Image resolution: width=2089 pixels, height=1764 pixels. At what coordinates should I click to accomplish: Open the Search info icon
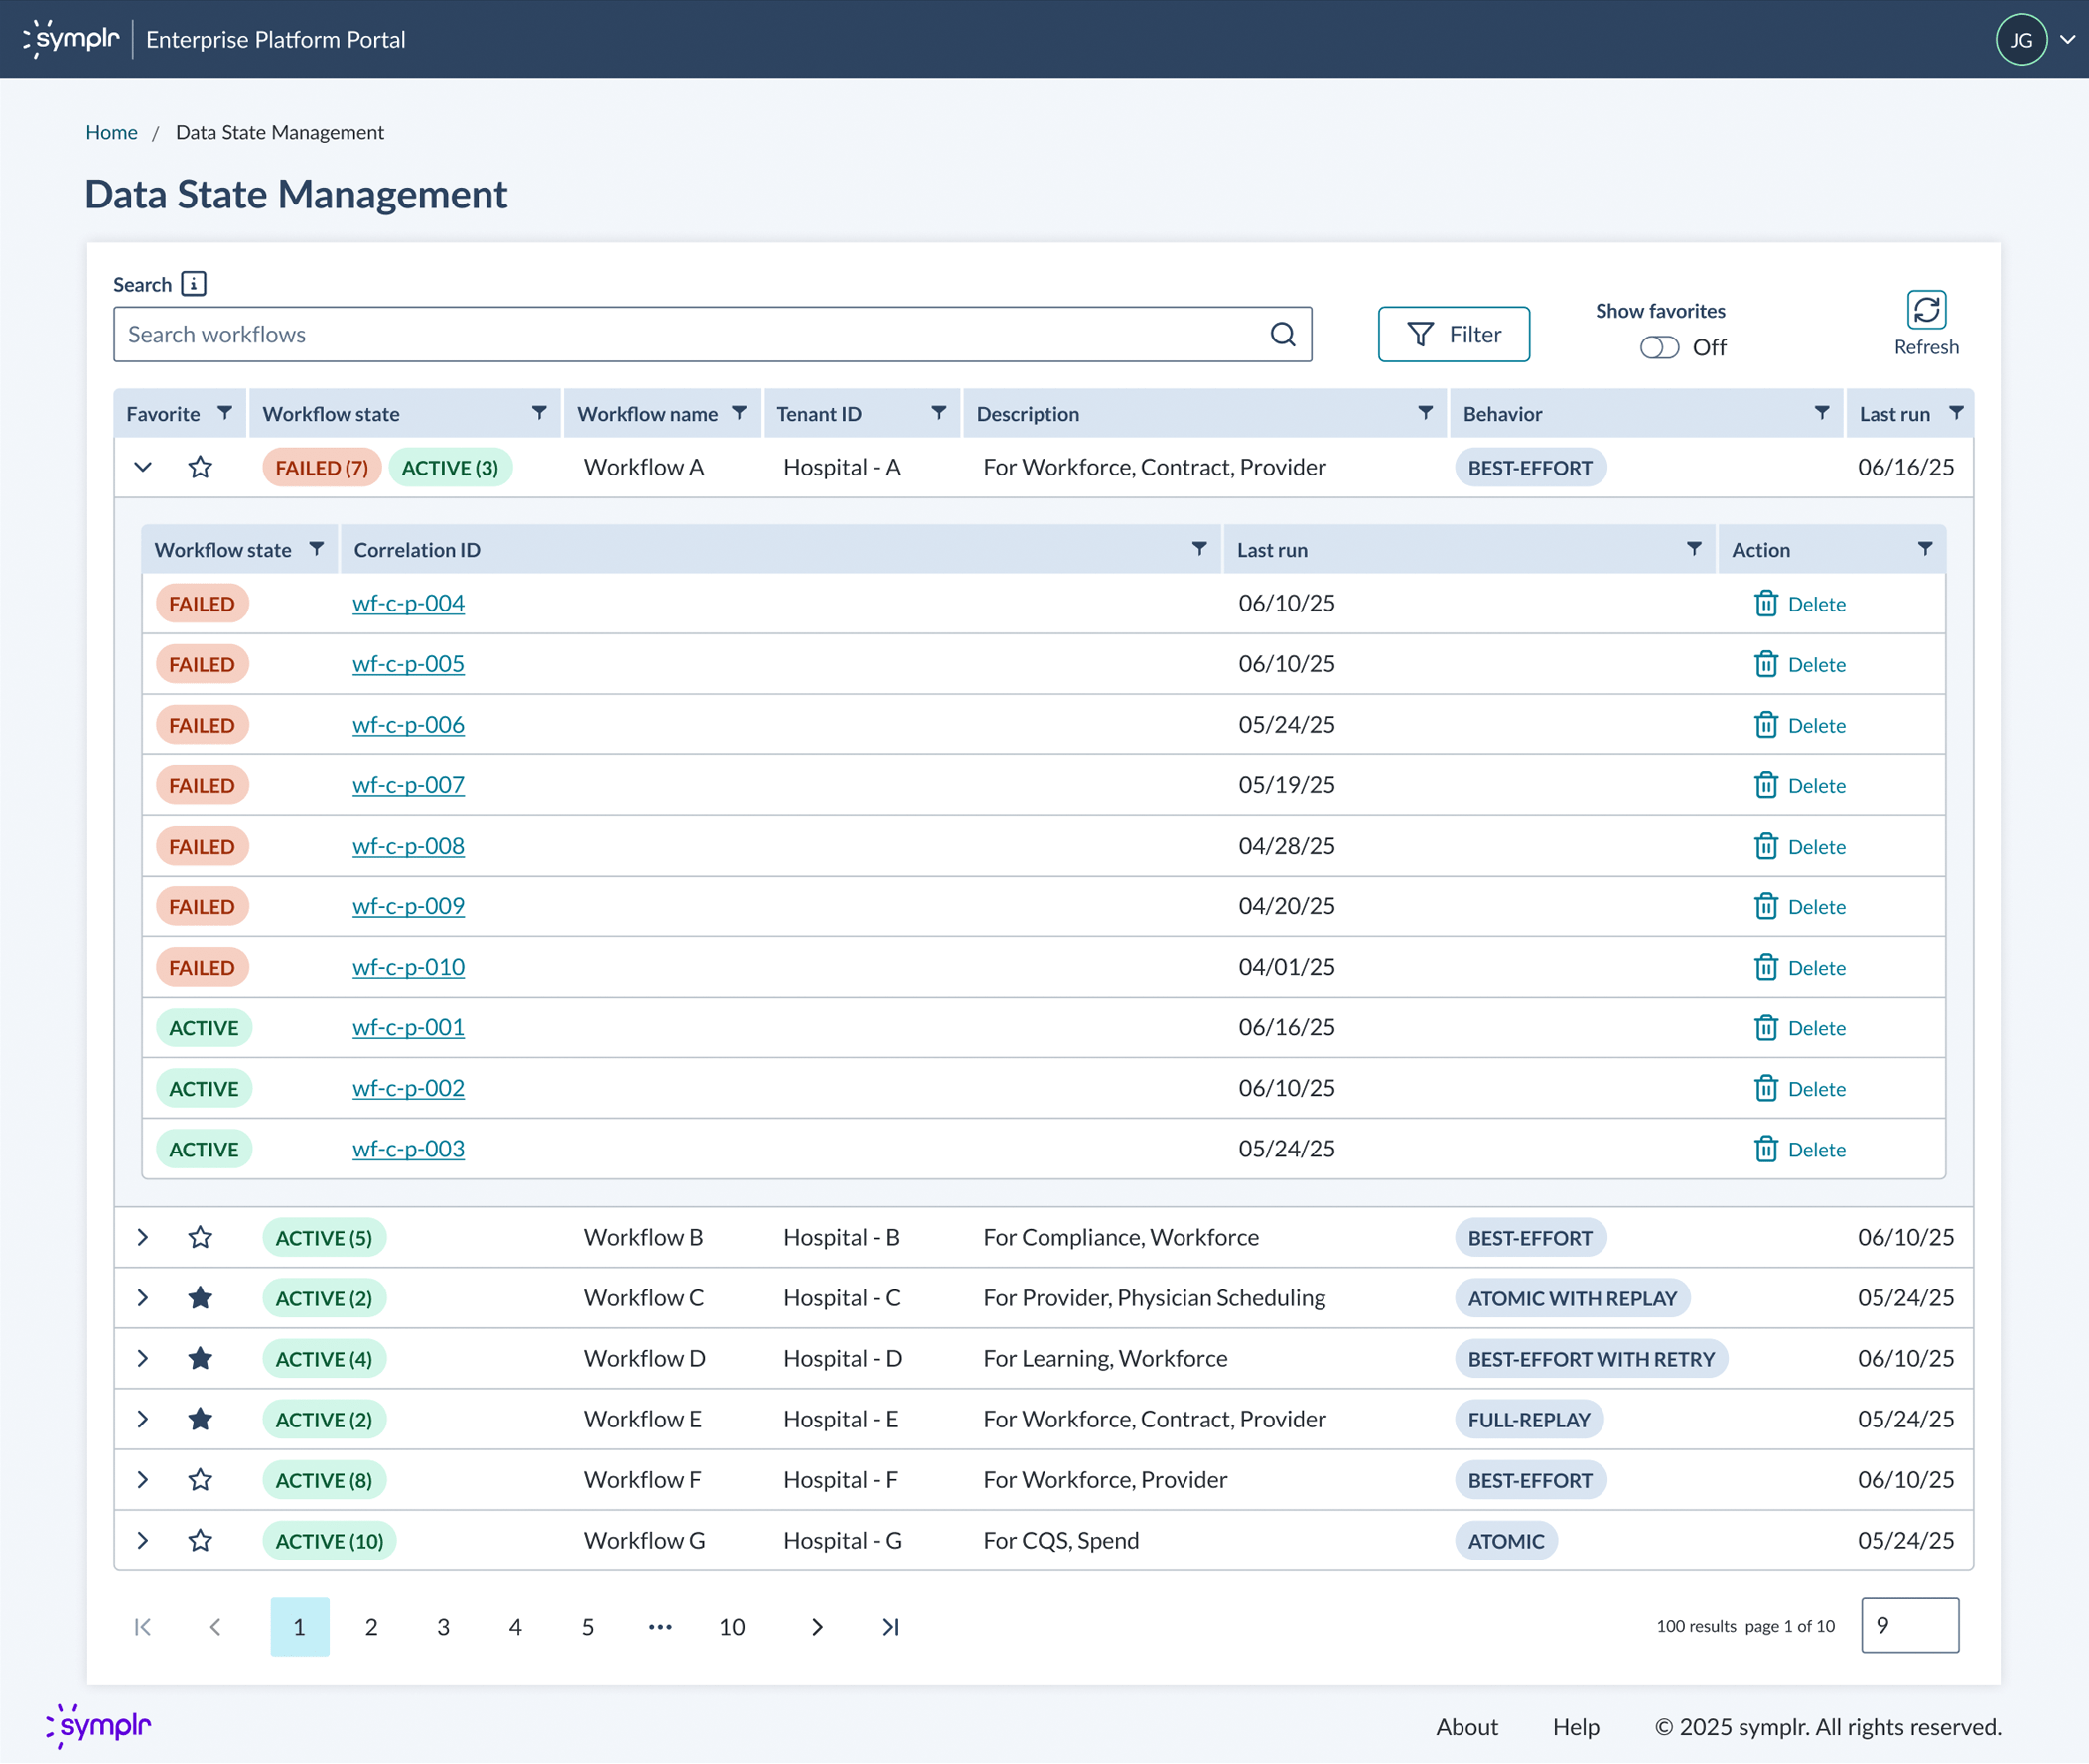tap(194, 284)
